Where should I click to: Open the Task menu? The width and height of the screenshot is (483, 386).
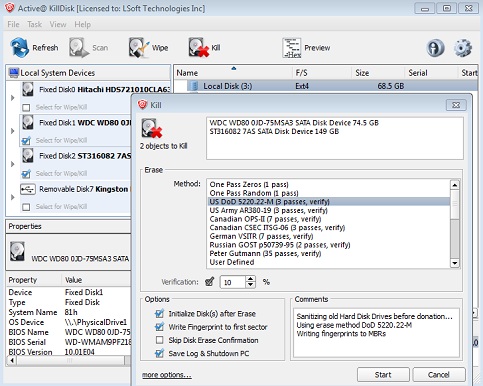pyautogui.click(x=35, y=24)
